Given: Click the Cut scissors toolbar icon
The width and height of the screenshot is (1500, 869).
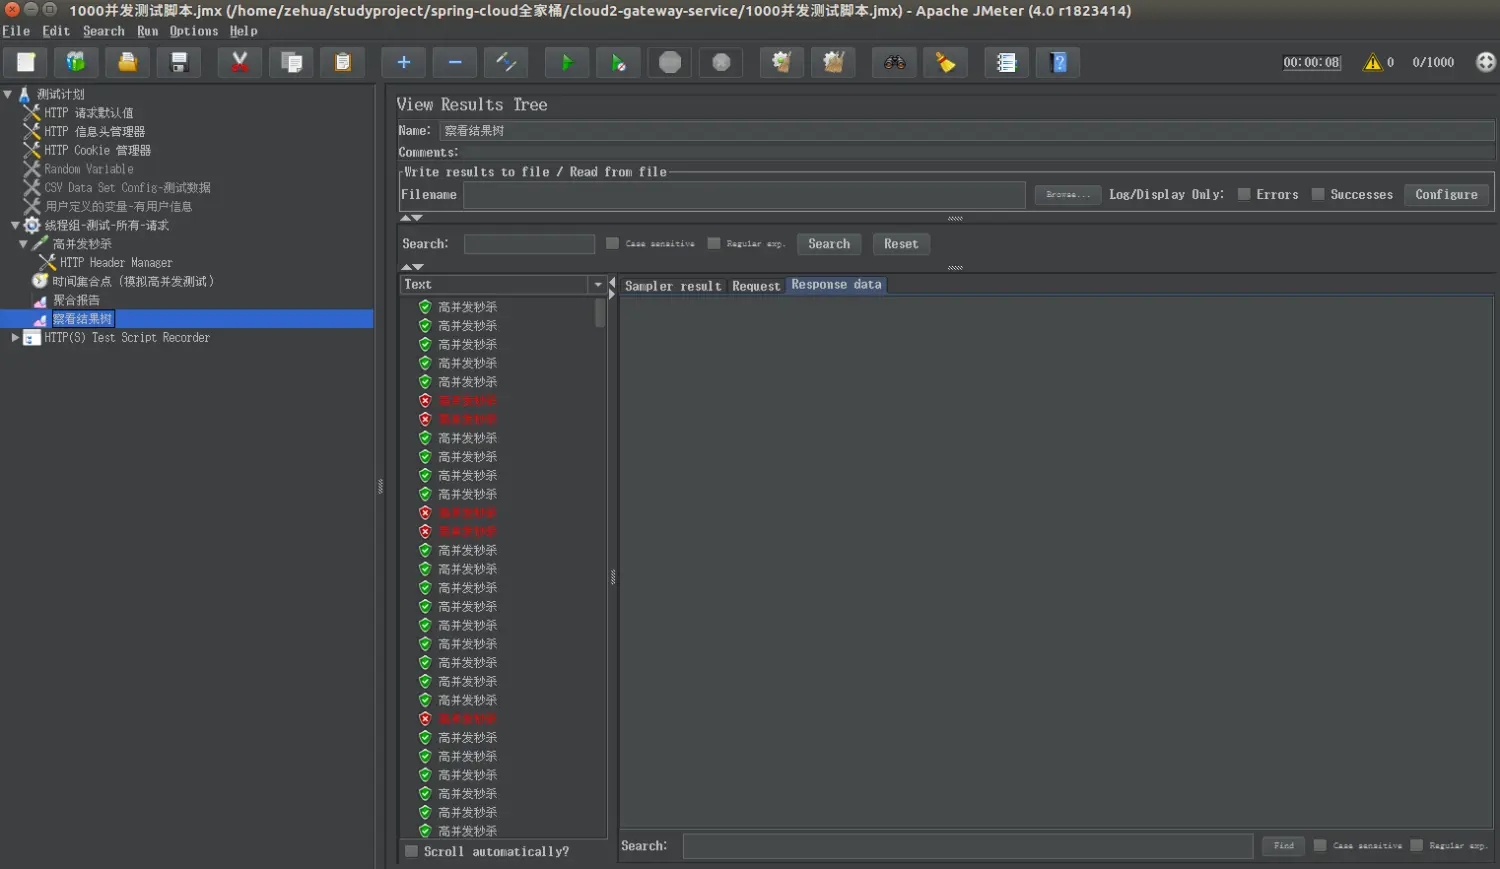Looking at the screenshot, I should coord(240,62).
